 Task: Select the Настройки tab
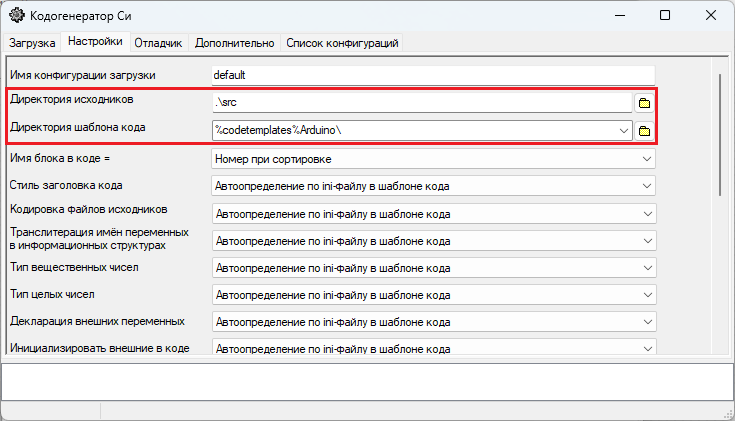click(95, 42)
